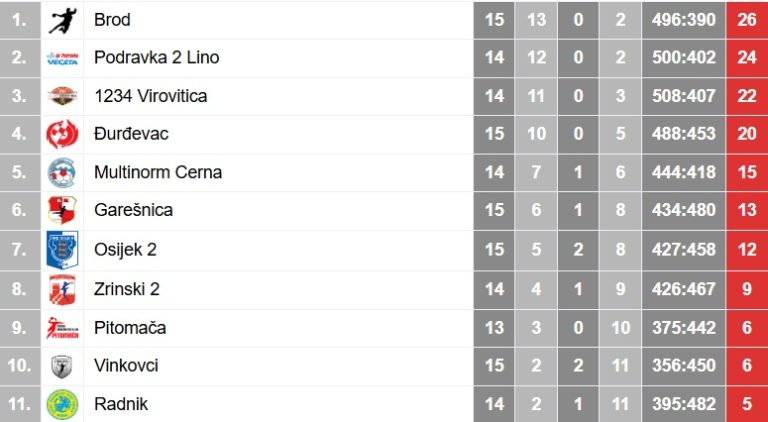Viewport: 768px width, 422px height.
Task: Open the Podravka 2 Lino team link
Action: [x=157, y=58]
